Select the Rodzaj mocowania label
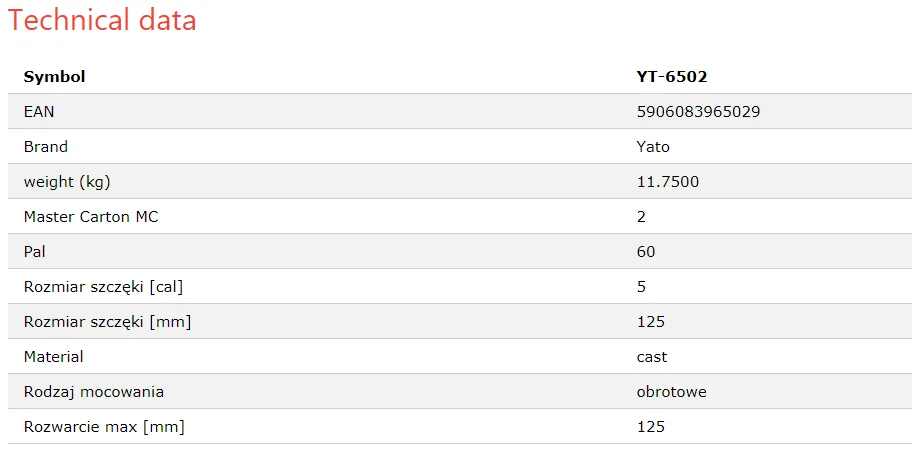Viewport: 912px width, 464px height. [94, 392]
